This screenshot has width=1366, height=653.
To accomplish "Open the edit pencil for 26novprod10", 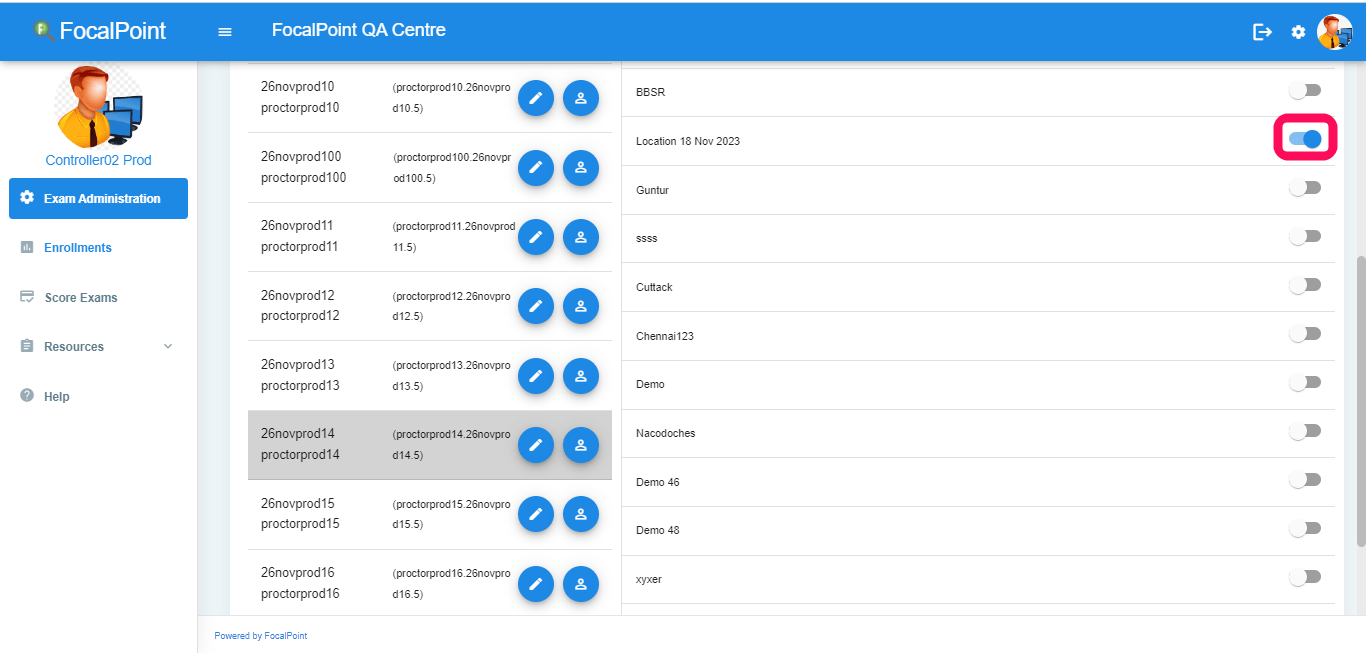I will point(536,98).
